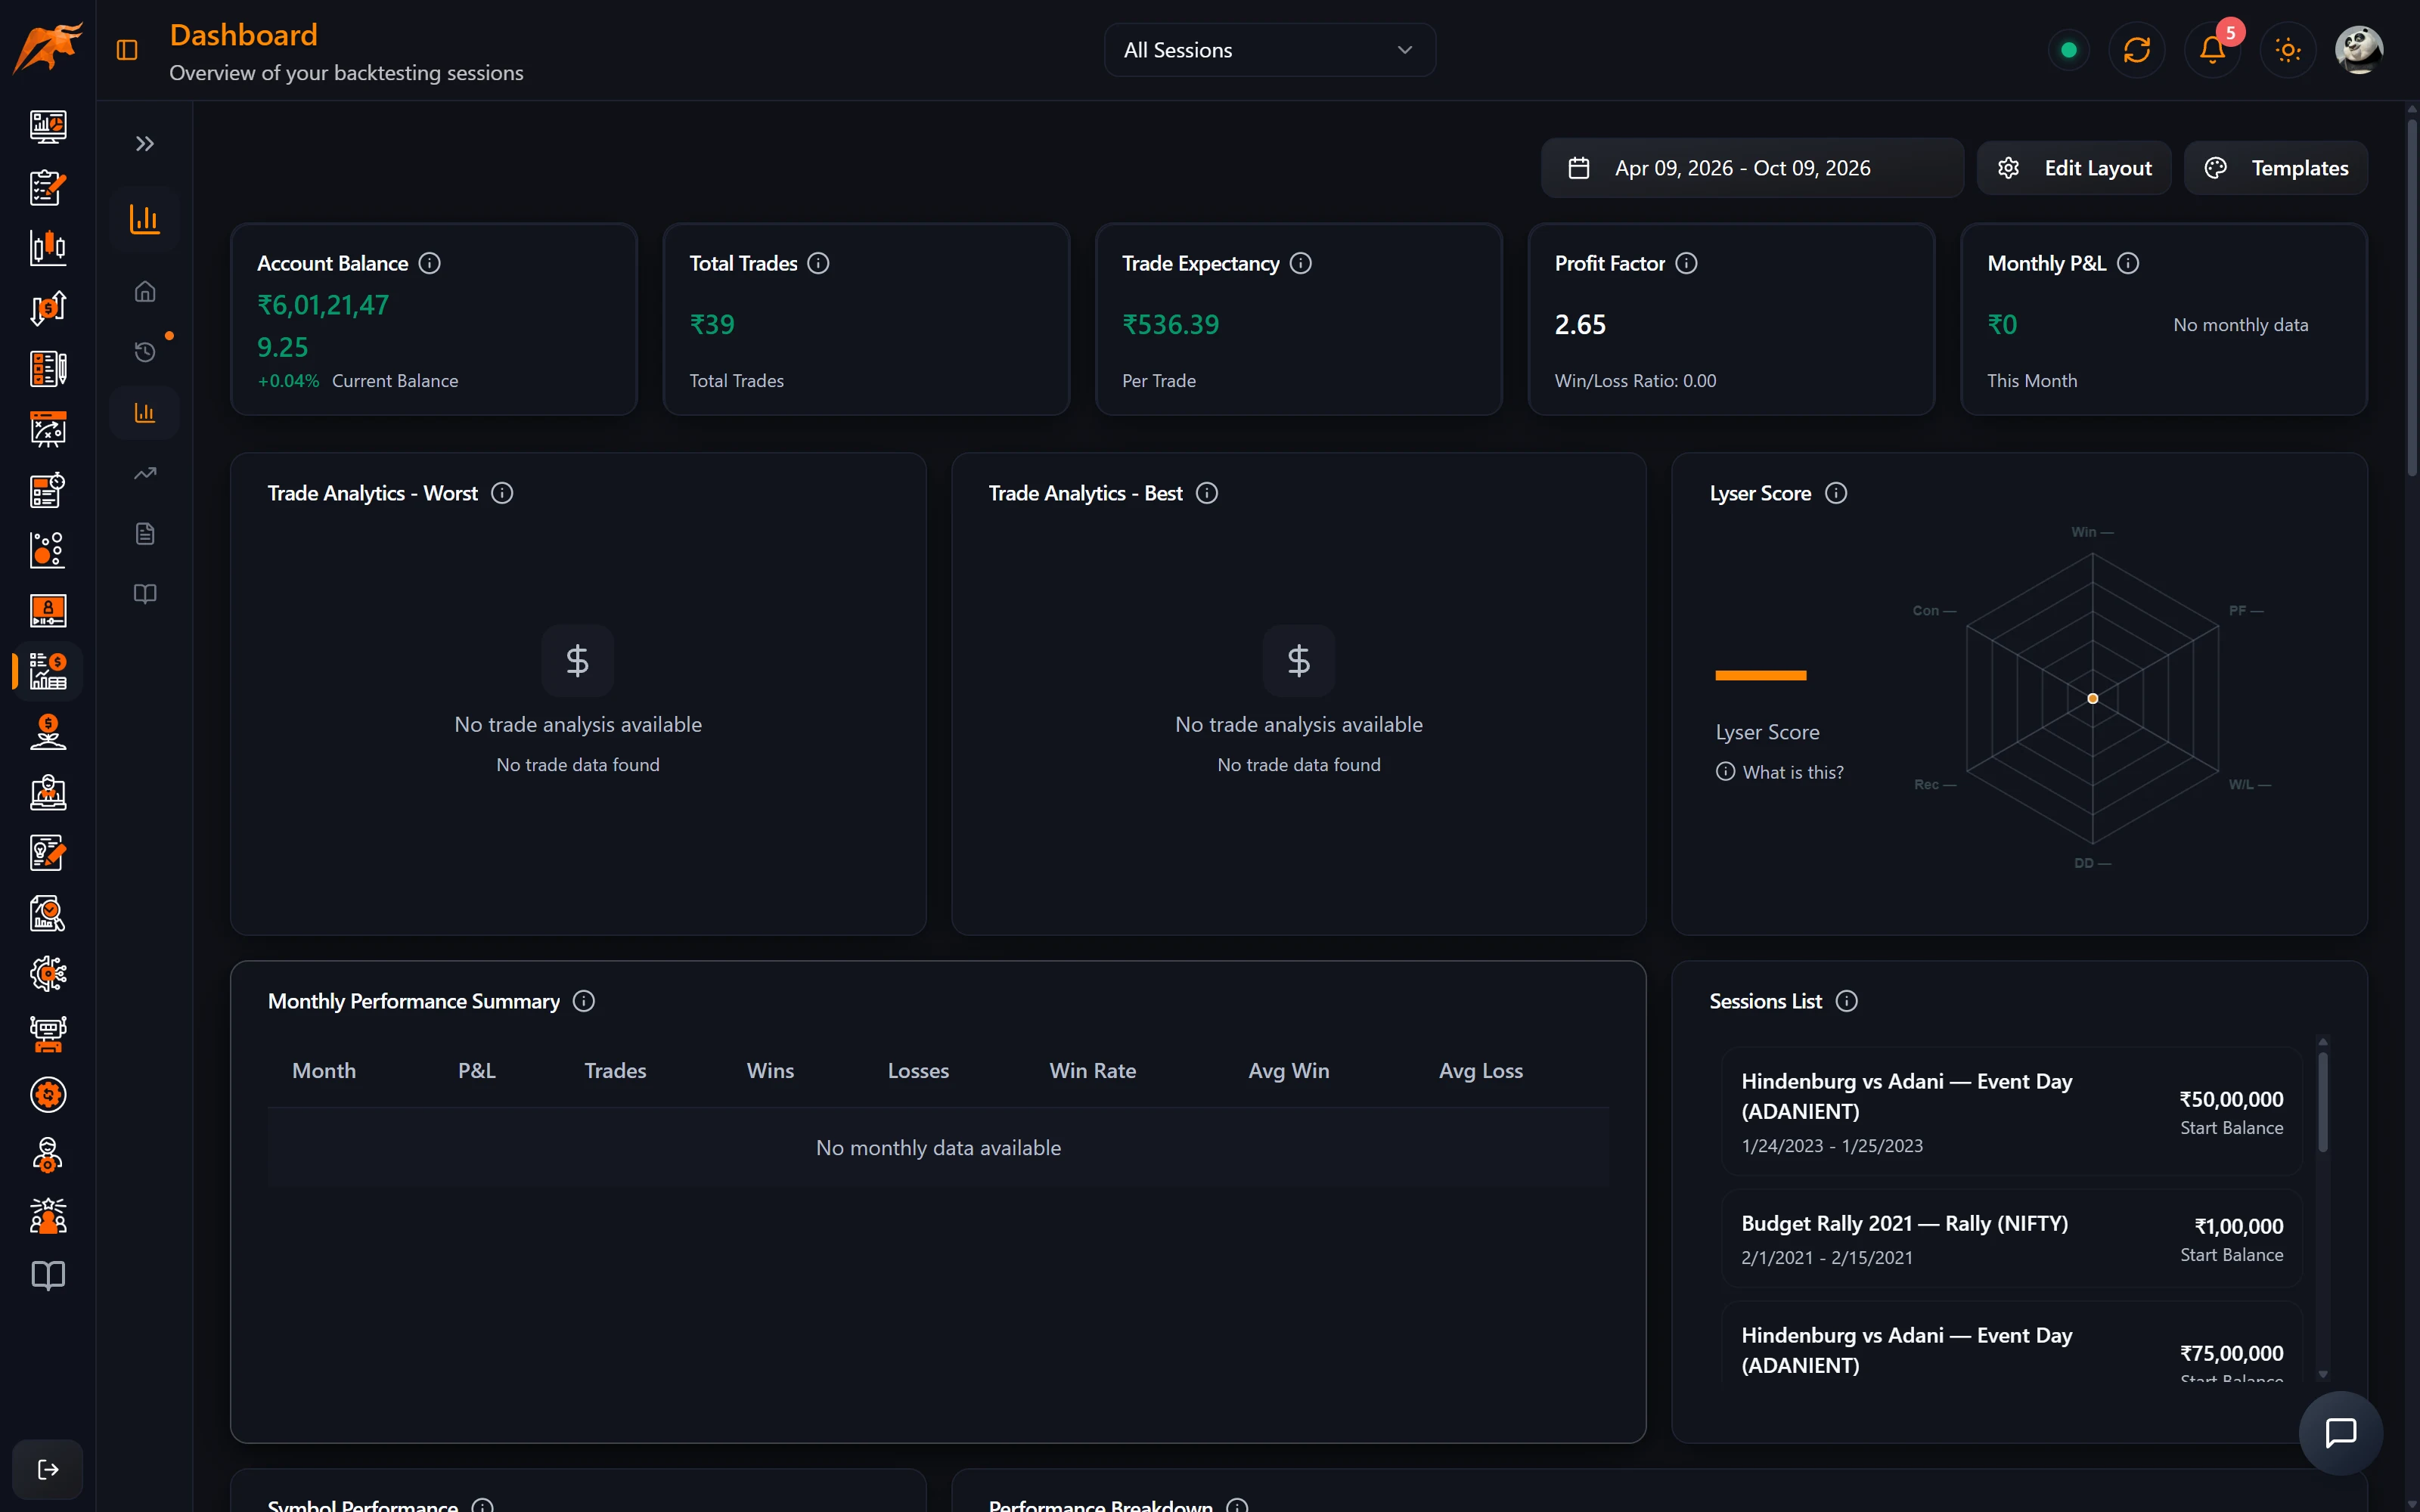Screen dimensions: 2420x1512
Task: Click the 'What is this?' link
Action: tap(1780, 772)
